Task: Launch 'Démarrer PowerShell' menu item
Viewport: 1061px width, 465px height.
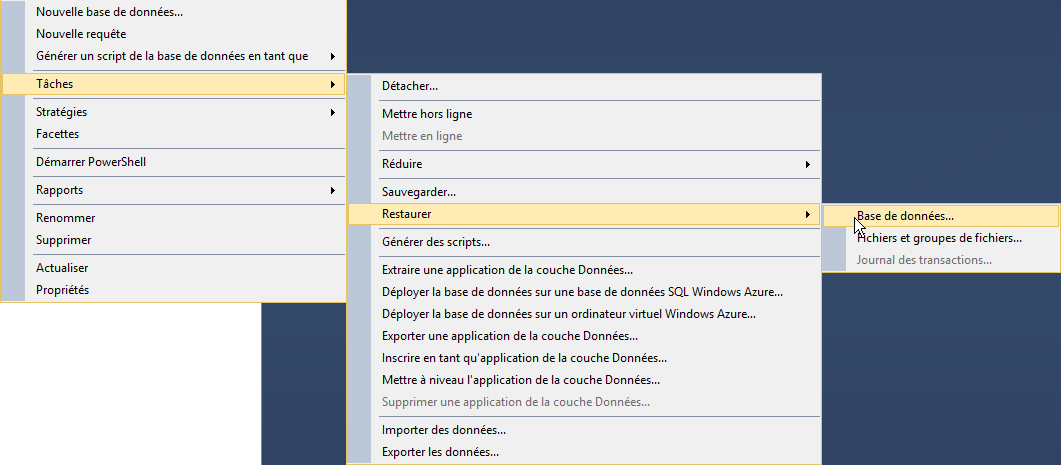Action: 92,162
